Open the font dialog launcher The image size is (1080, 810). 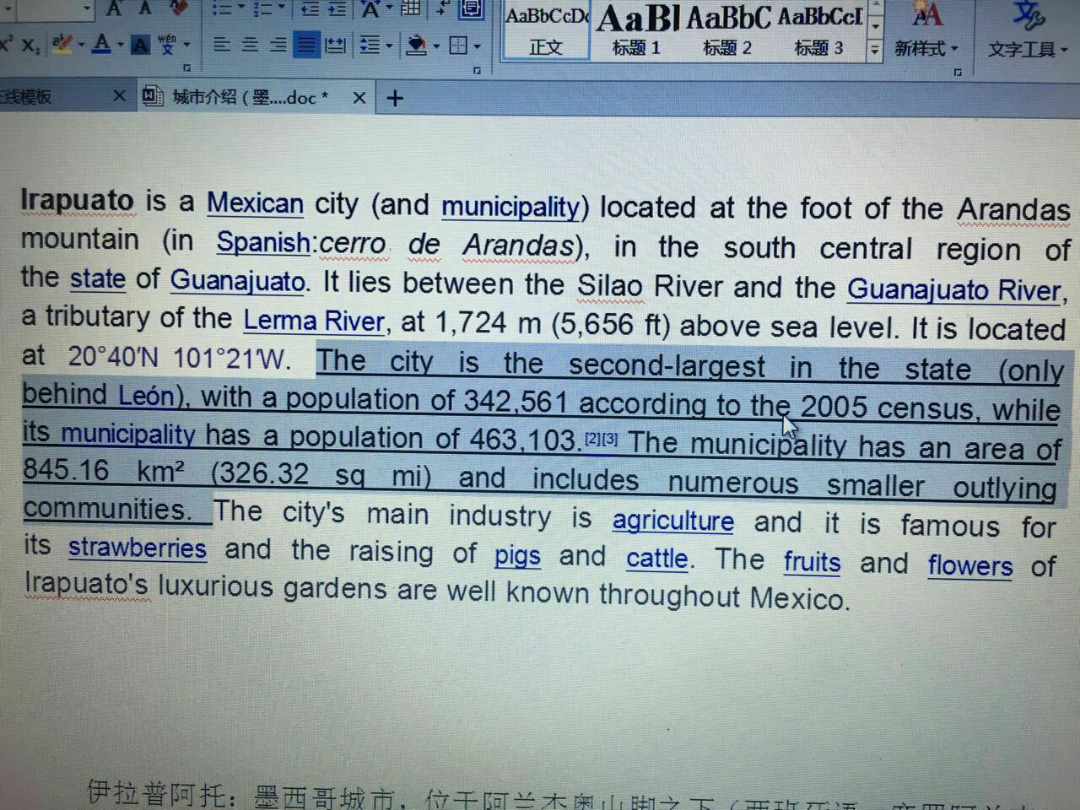[x=187, y=68]
